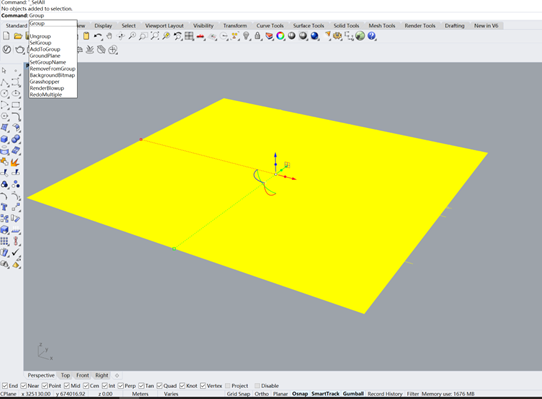
Task: Click the light bulb Hide icon
Action: point(246,36)
